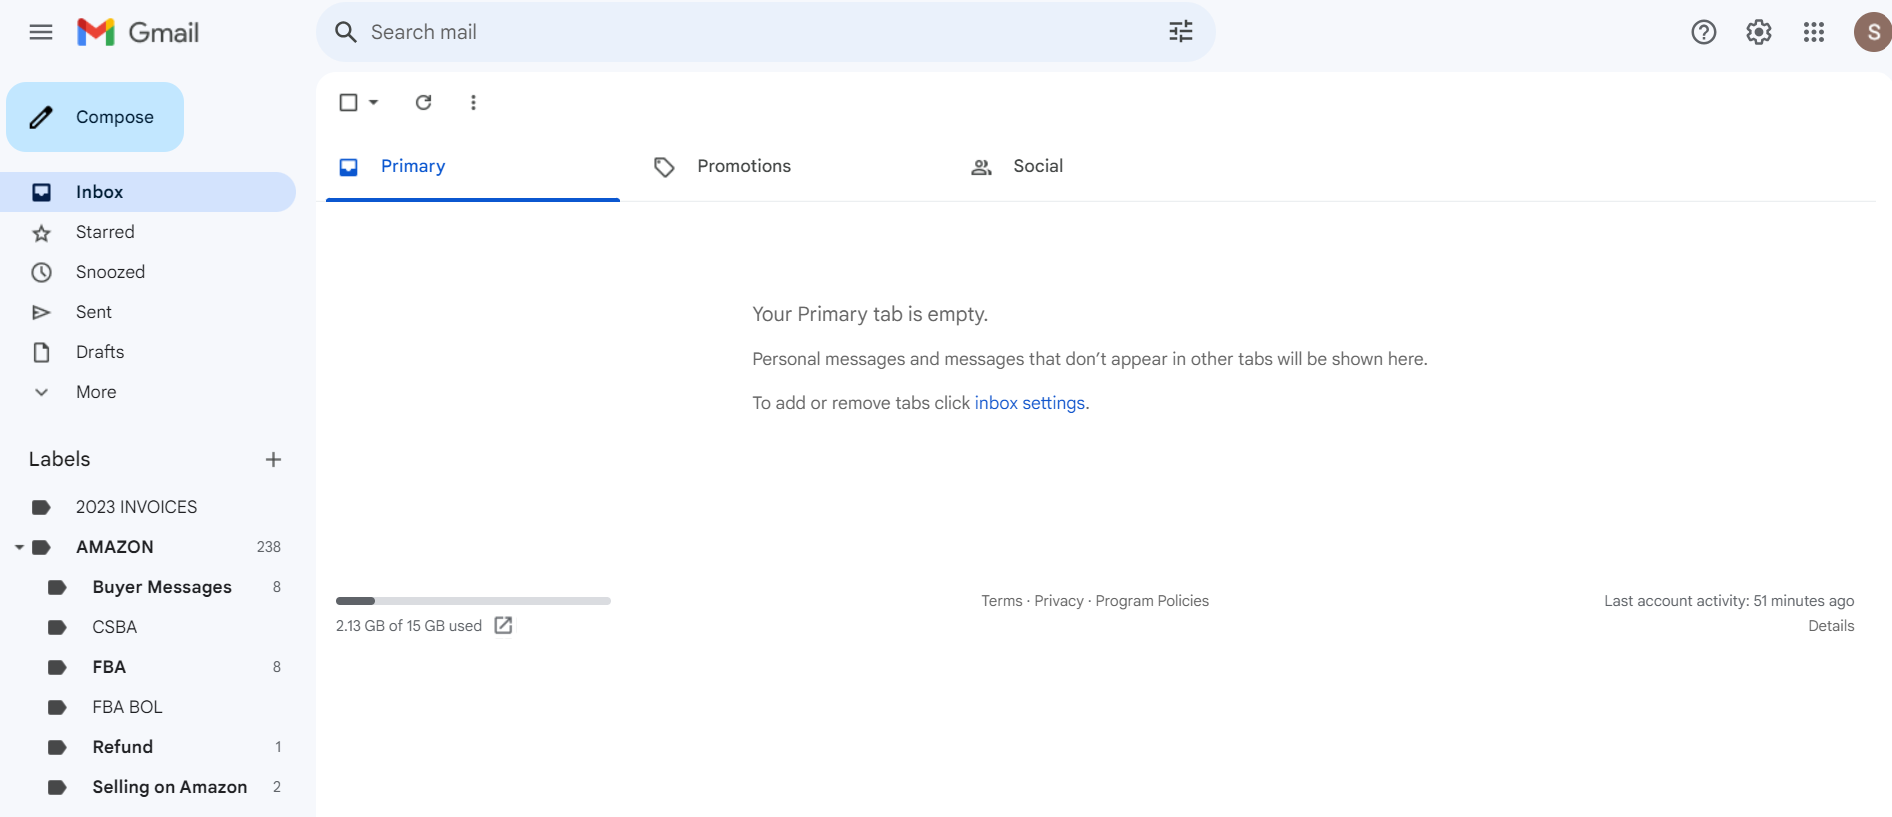
Task: Click the Gmail logo
Action: pos(138,32)
